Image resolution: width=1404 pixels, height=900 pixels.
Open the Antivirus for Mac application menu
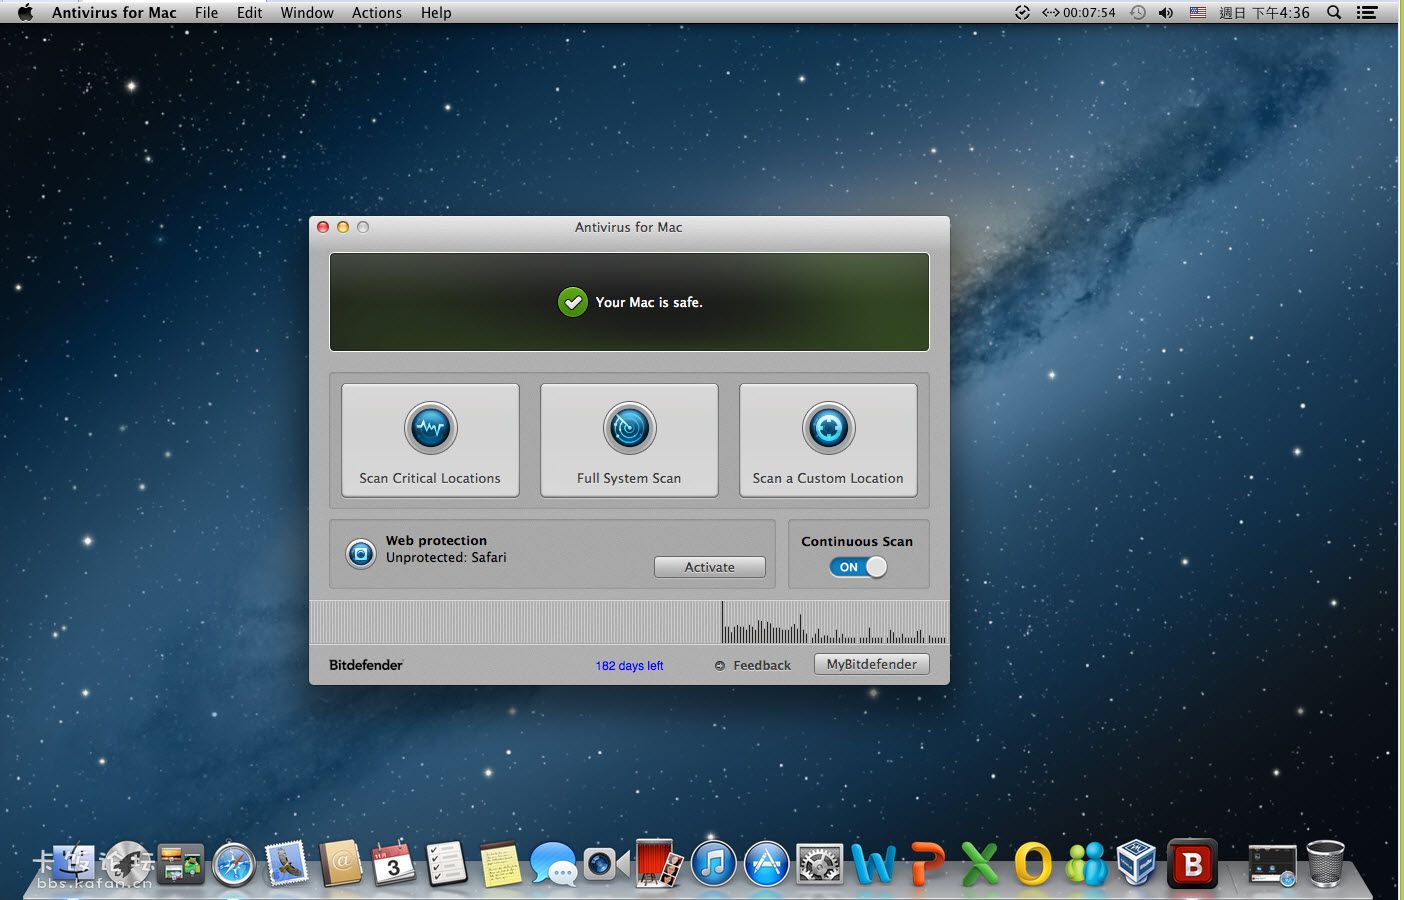[x=114, y=12]
